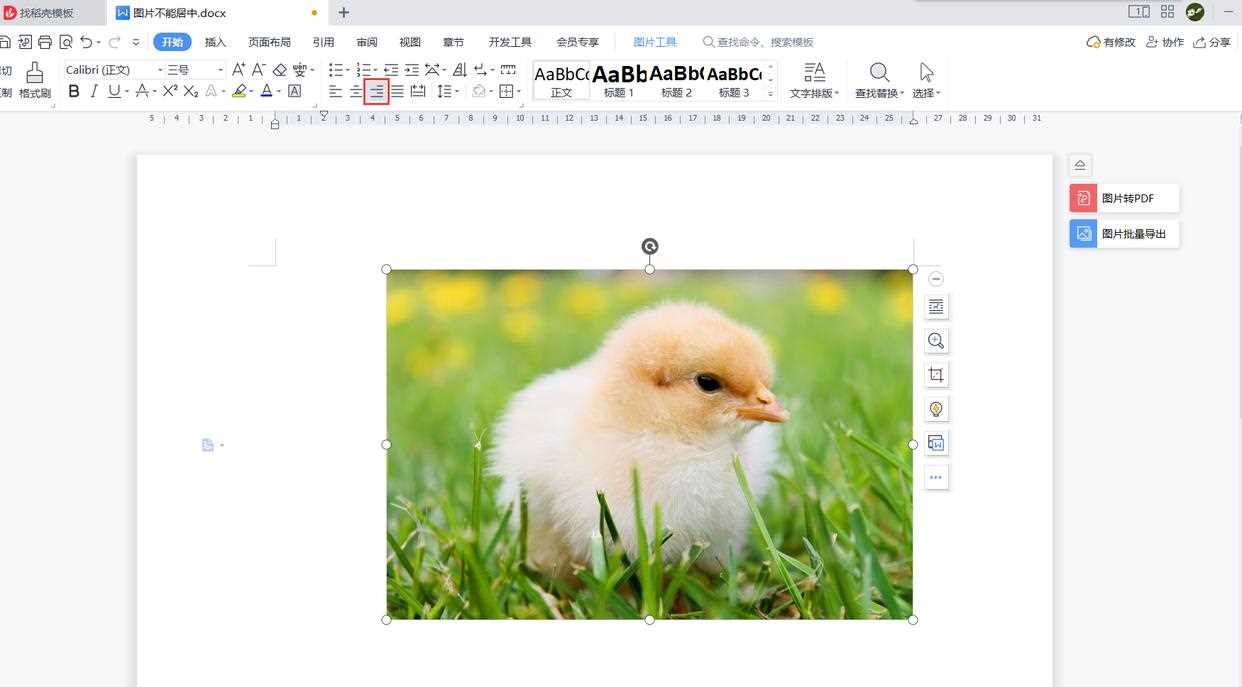
Task: Click the rotation handle above the image
Action: tap(650, 246)
